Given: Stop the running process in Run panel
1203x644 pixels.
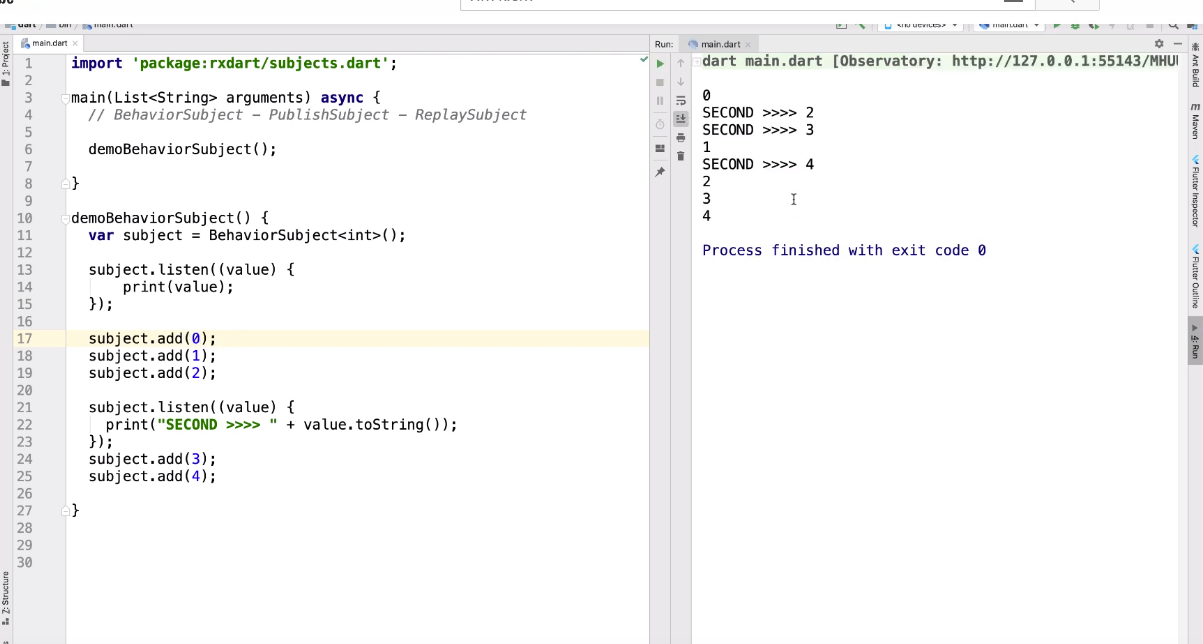Looking at the screenshot, I should 660,82.
